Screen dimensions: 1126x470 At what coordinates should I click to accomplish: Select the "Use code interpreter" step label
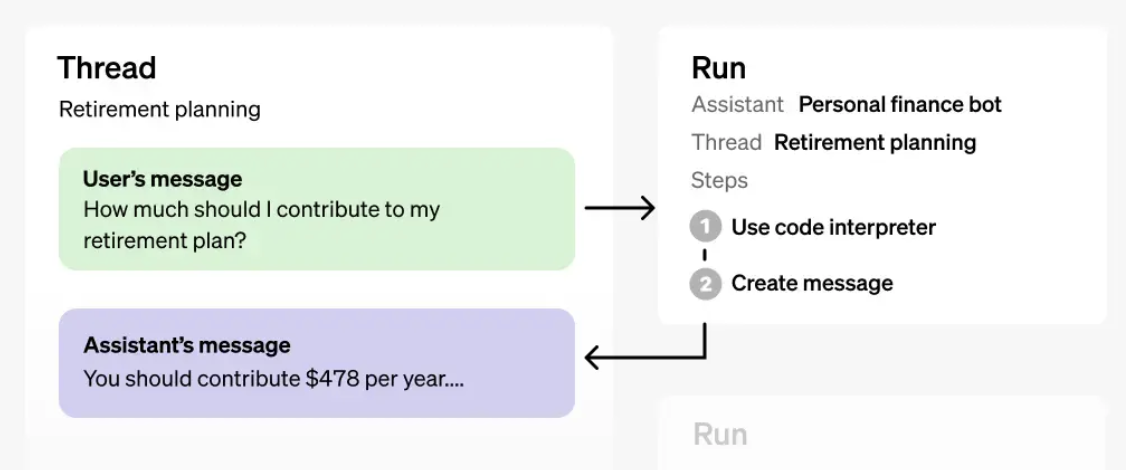[x=833, y=228]
